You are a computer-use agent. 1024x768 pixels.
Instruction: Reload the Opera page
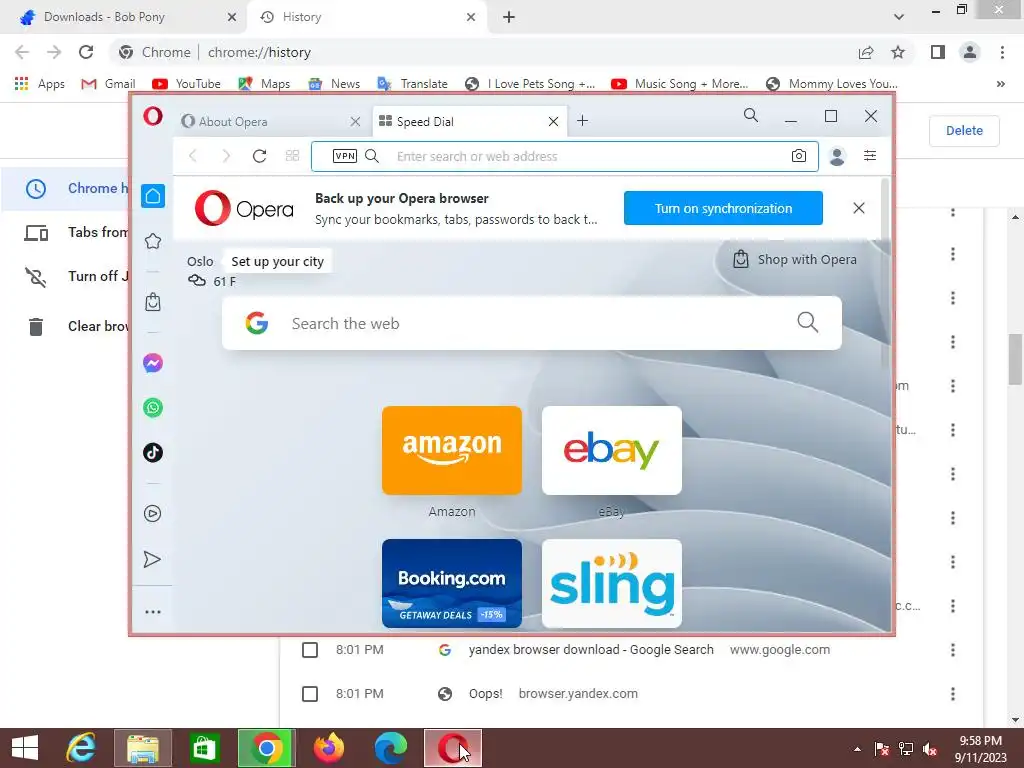259,155
